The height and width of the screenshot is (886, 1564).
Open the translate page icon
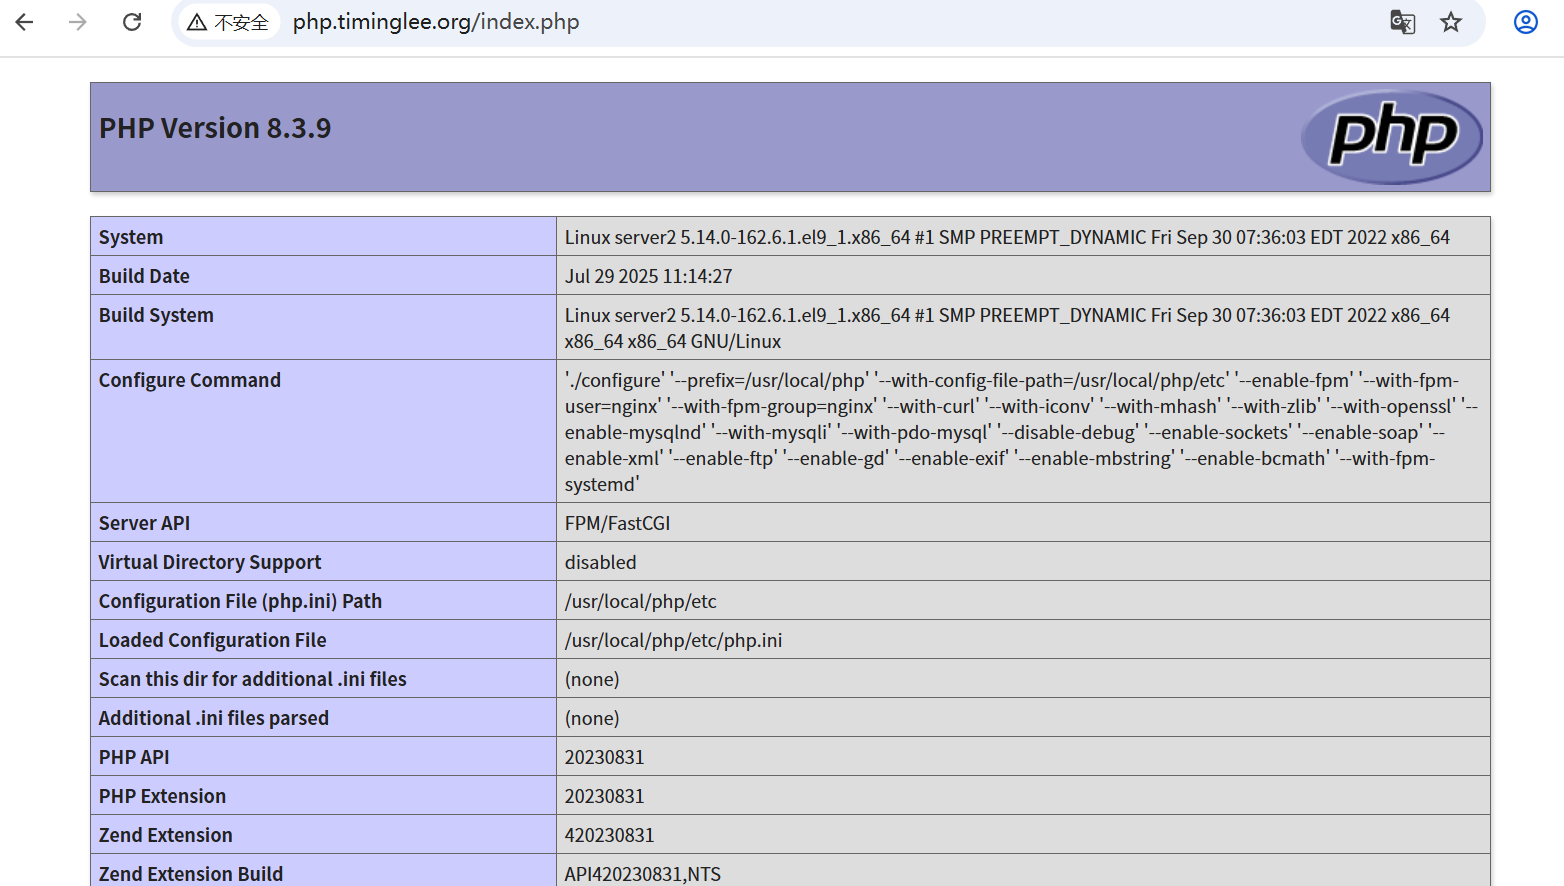point(1403,22)
